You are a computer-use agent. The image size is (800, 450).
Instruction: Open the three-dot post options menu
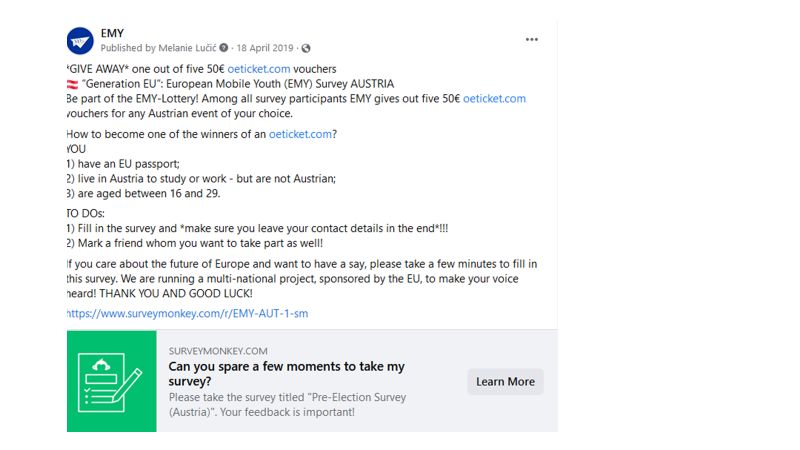(532, 39)
